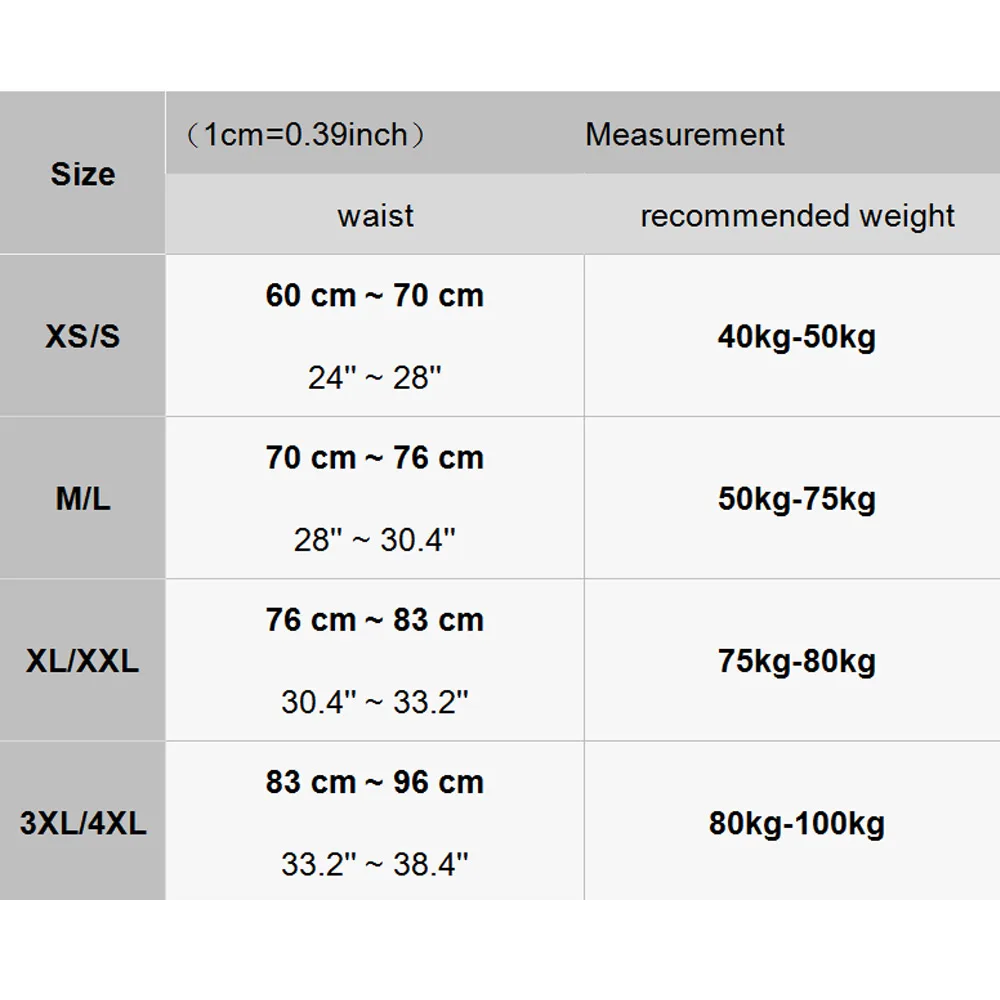Click the M/L size row label
The image size is (1000, 1000).
click(x=83, y=498)
